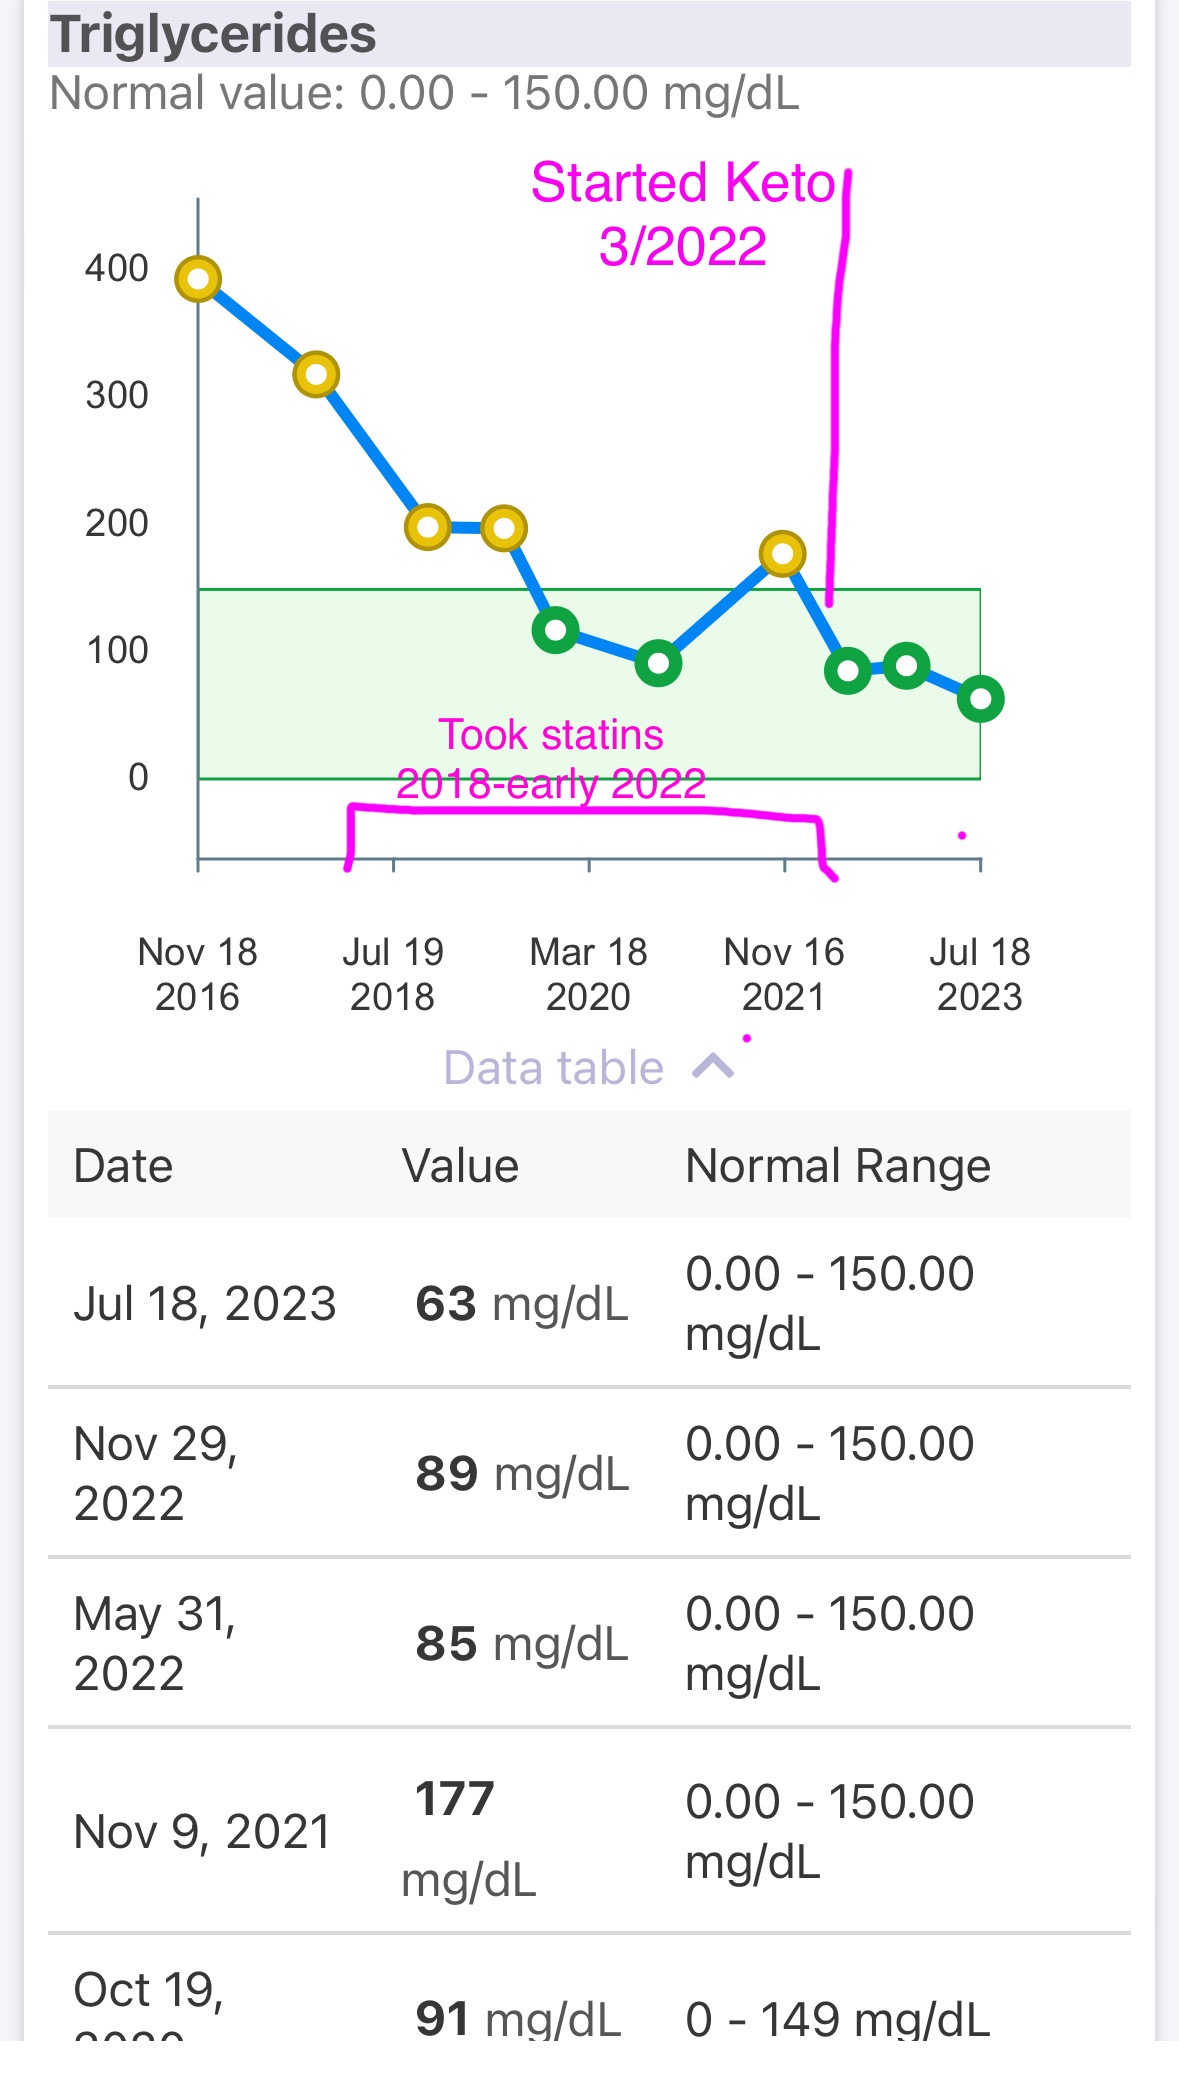Screen dimensions: 1179x2092
Task: Tap the 'Data table' link text
Action: (553, 1068)
